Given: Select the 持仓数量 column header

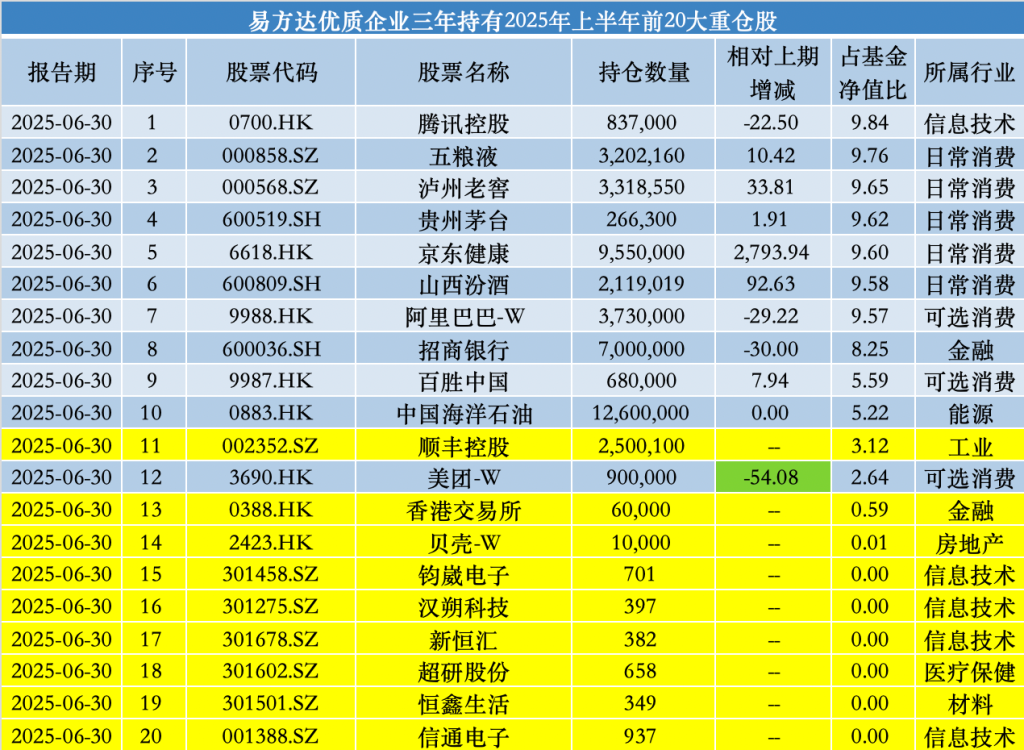Looking at the screenshot, I should pos(643,73).
